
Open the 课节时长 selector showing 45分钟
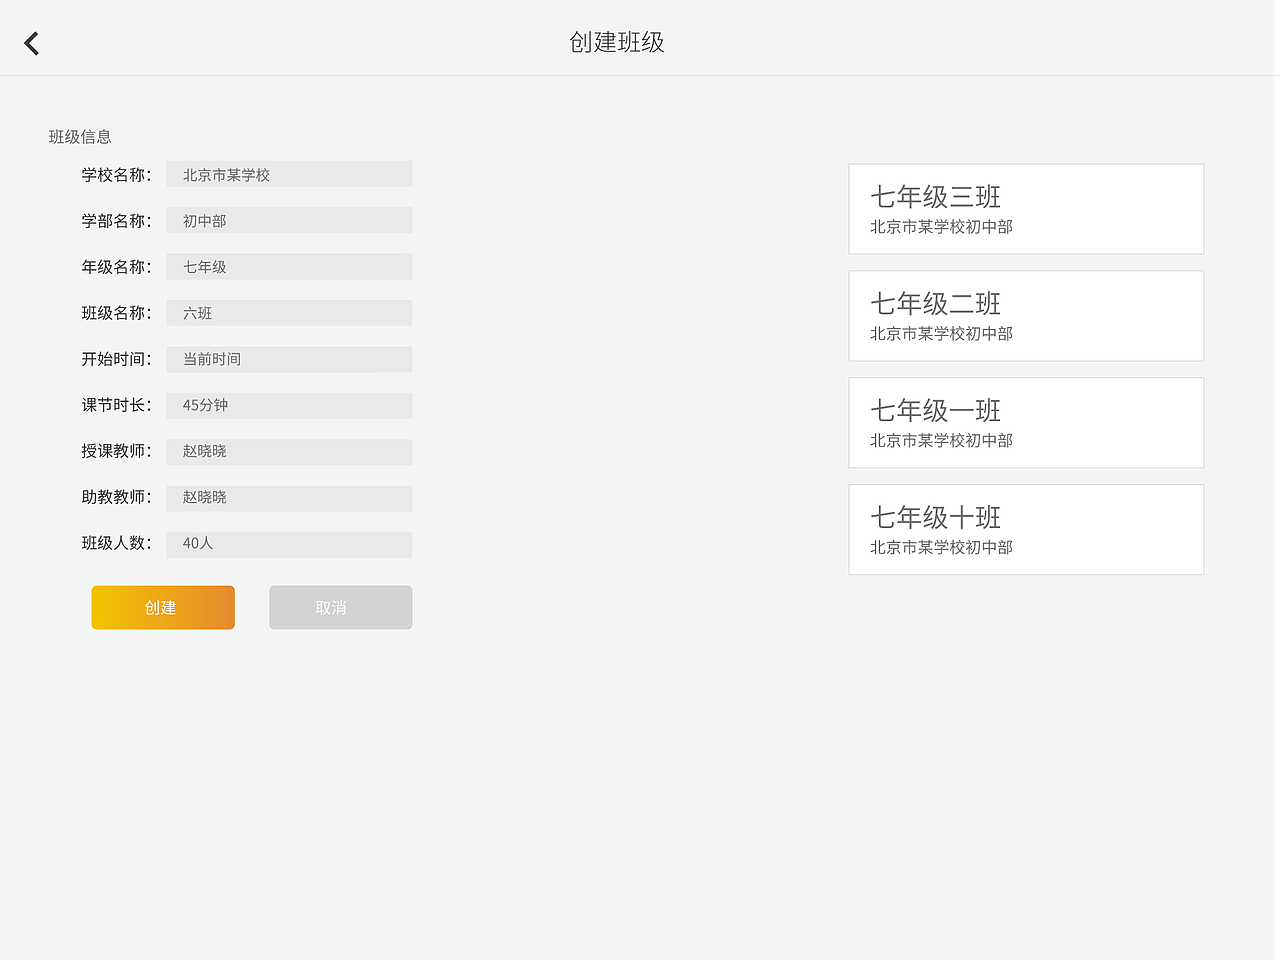289,405
